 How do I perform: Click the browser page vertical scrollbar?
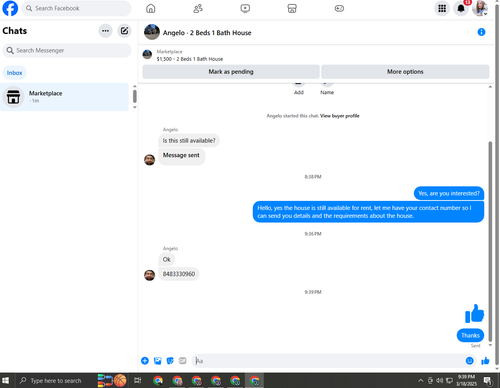[497, 183]
